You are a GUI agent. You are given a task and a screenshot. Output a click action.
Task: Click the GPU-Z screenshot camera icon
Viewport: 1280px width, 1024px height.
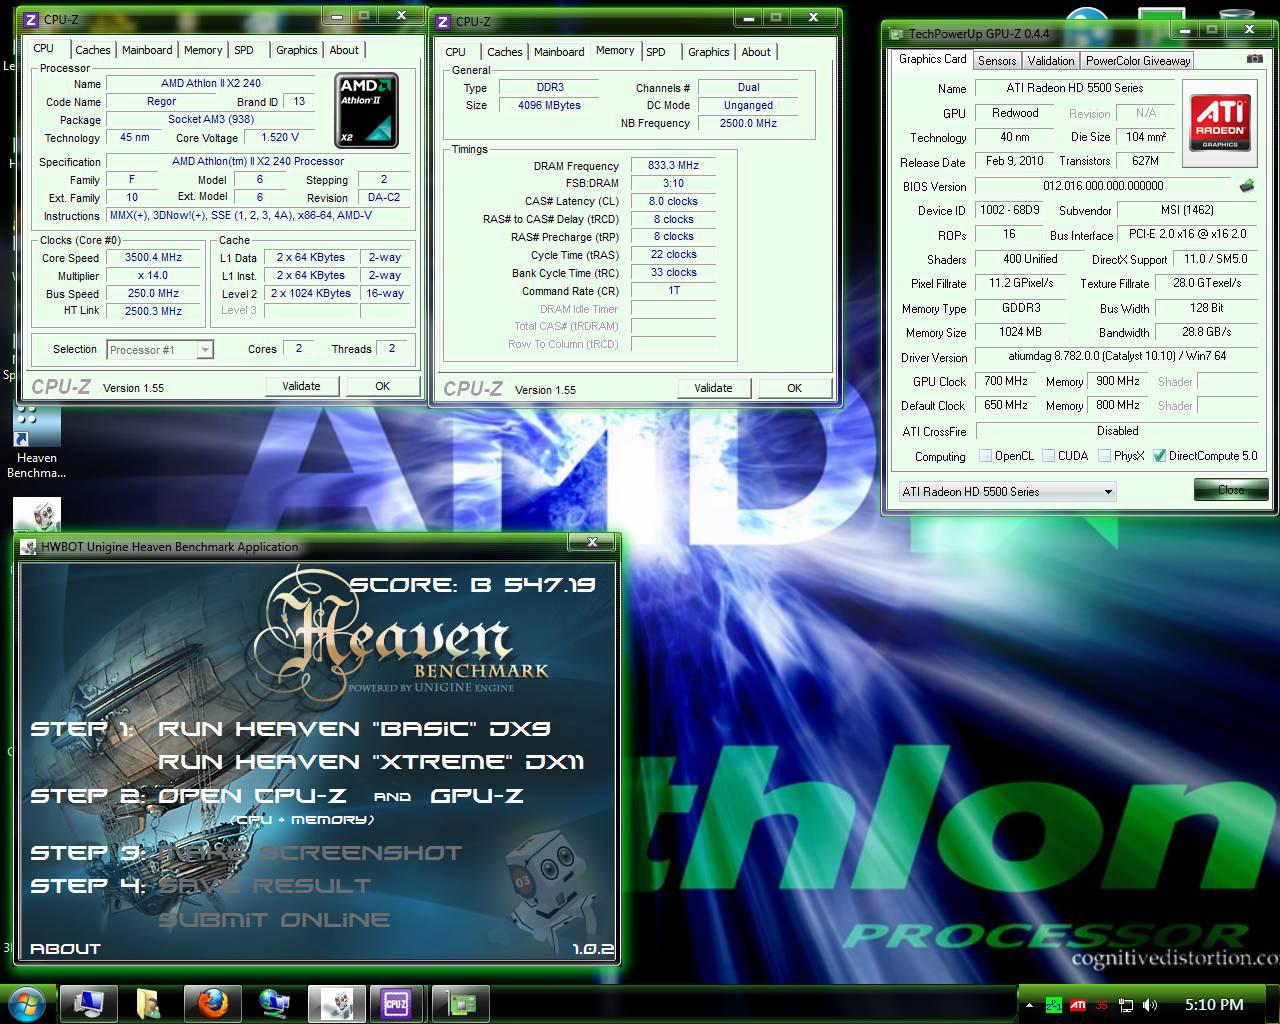[1254, 59]
